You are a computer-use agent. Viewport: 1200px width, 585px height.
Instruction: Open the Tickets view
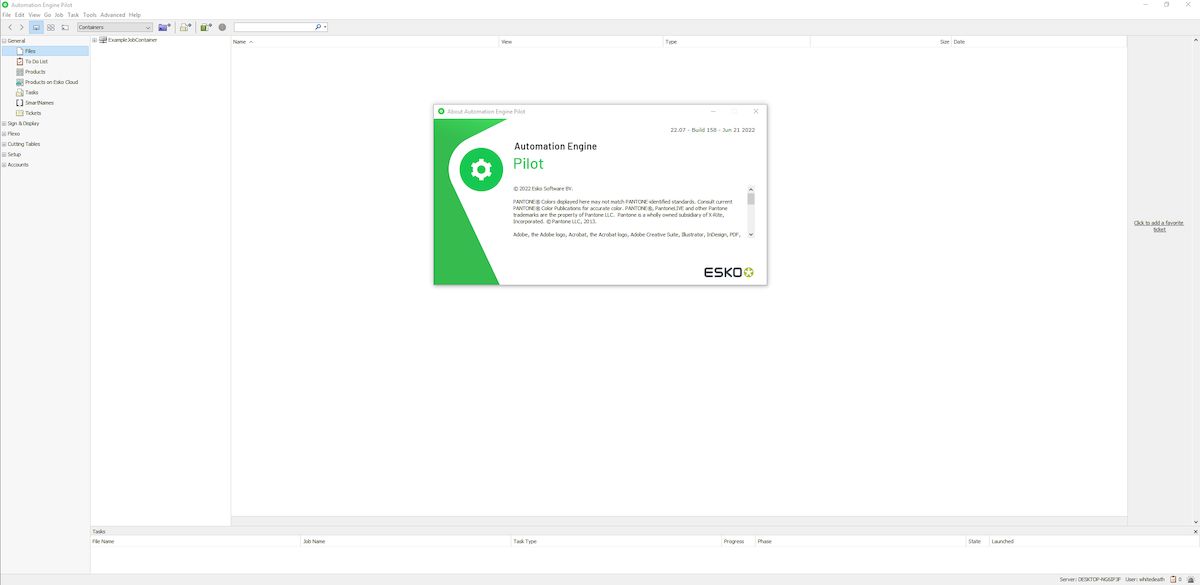[x=29, y=113]
